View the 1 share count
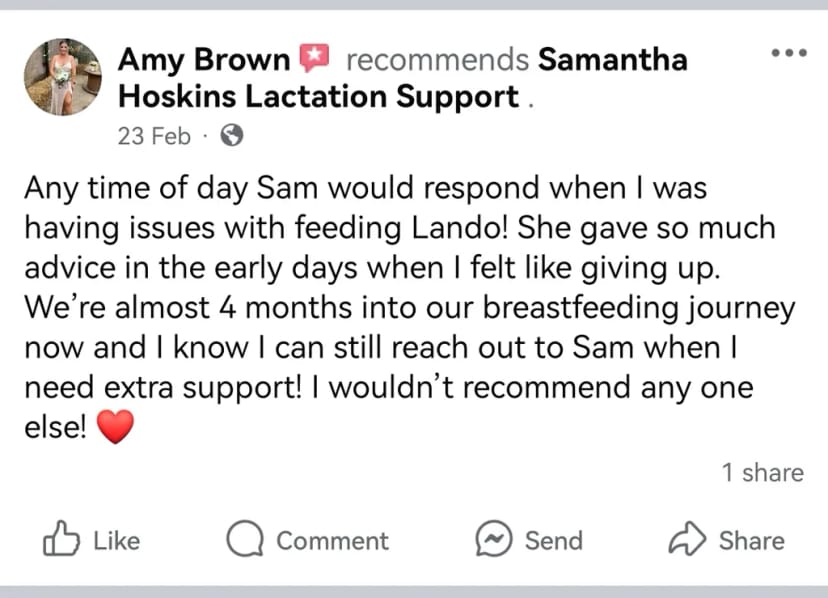The height and width of the screenshot is (598, 828). [x=763, y=472]
